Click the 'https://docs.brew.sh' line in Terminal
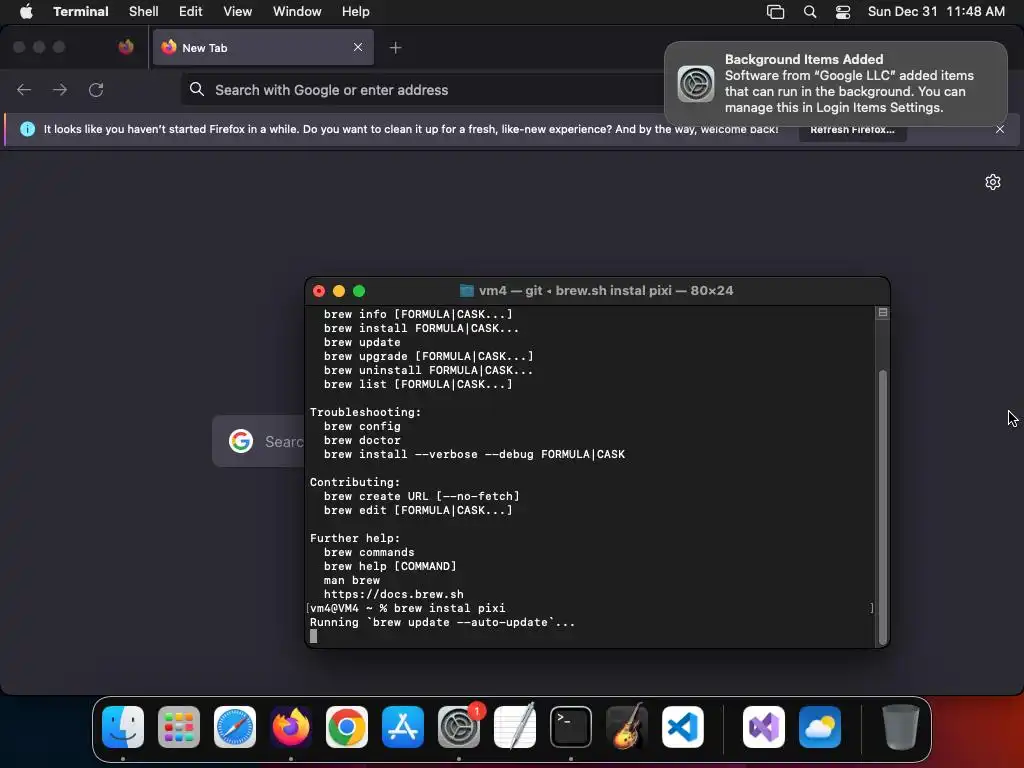 coord(394,594)
